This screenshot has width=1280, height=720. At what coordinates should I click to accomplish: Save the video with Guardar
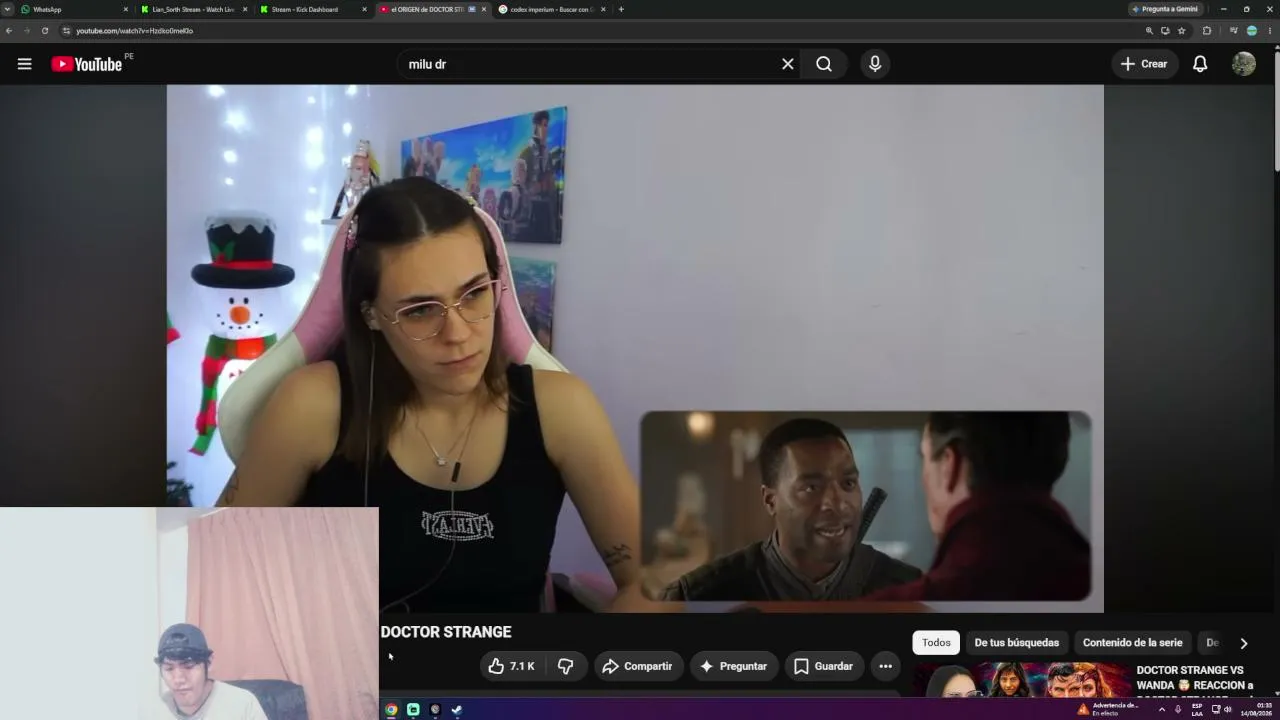[823, 666]
